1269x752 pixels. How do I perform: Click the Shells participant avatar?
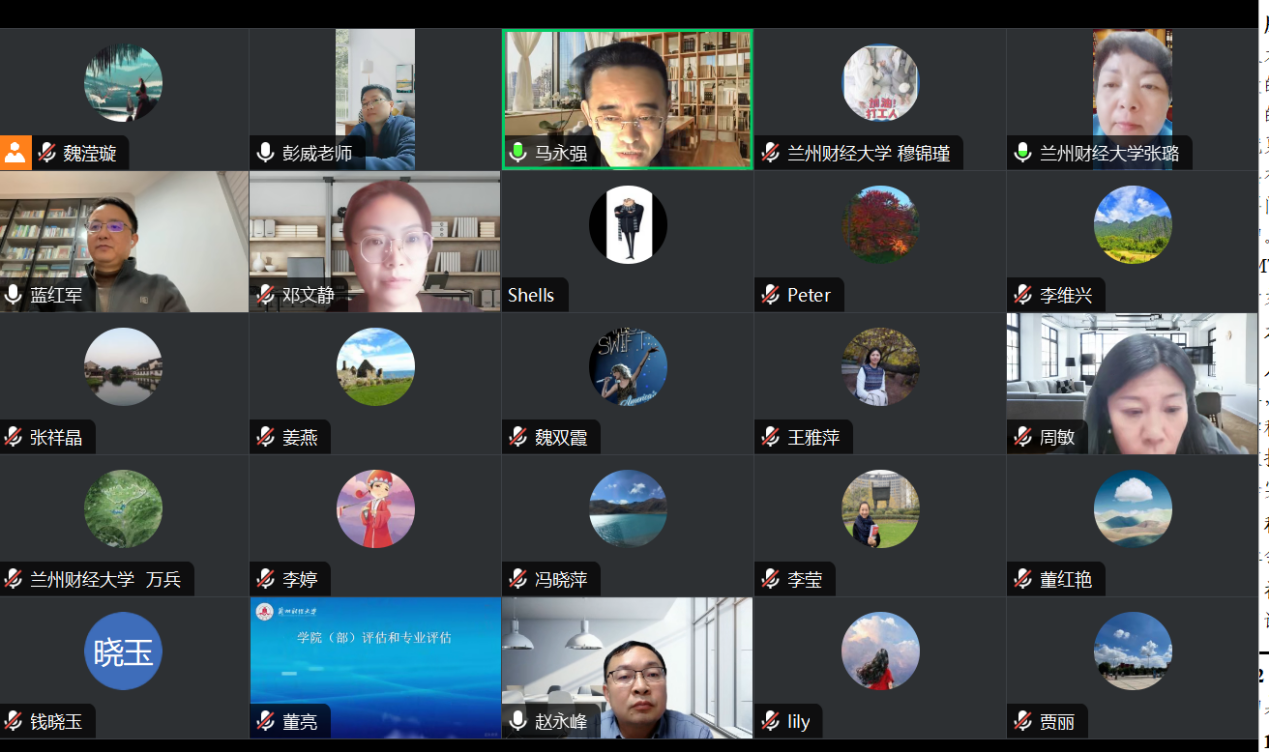coord(628,225)
